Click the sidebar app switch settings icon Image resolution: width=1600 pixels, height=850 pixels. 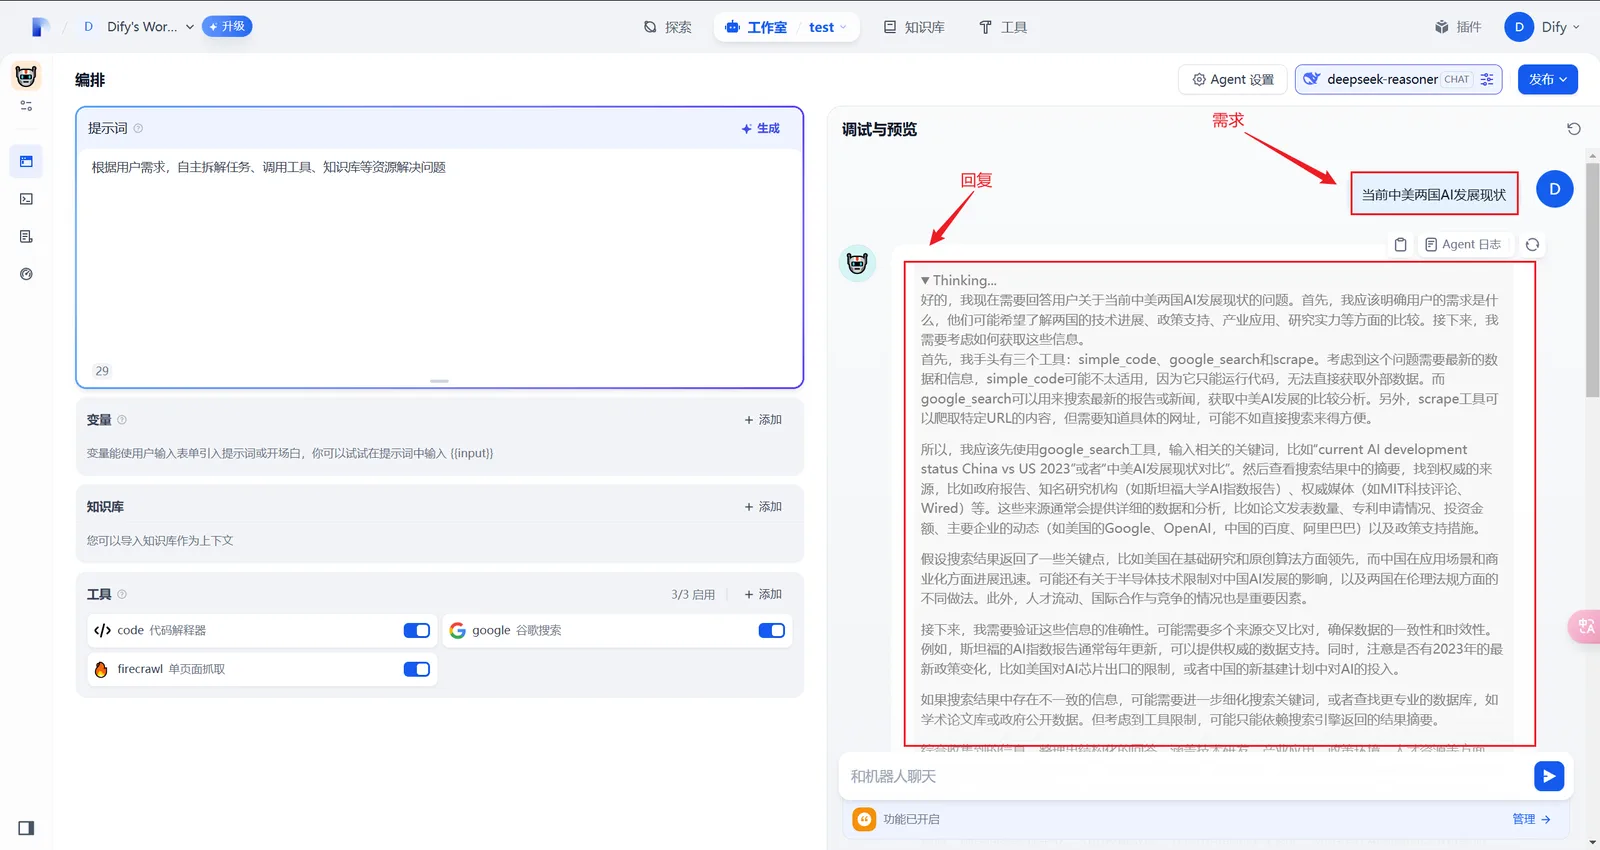(26, 106)
